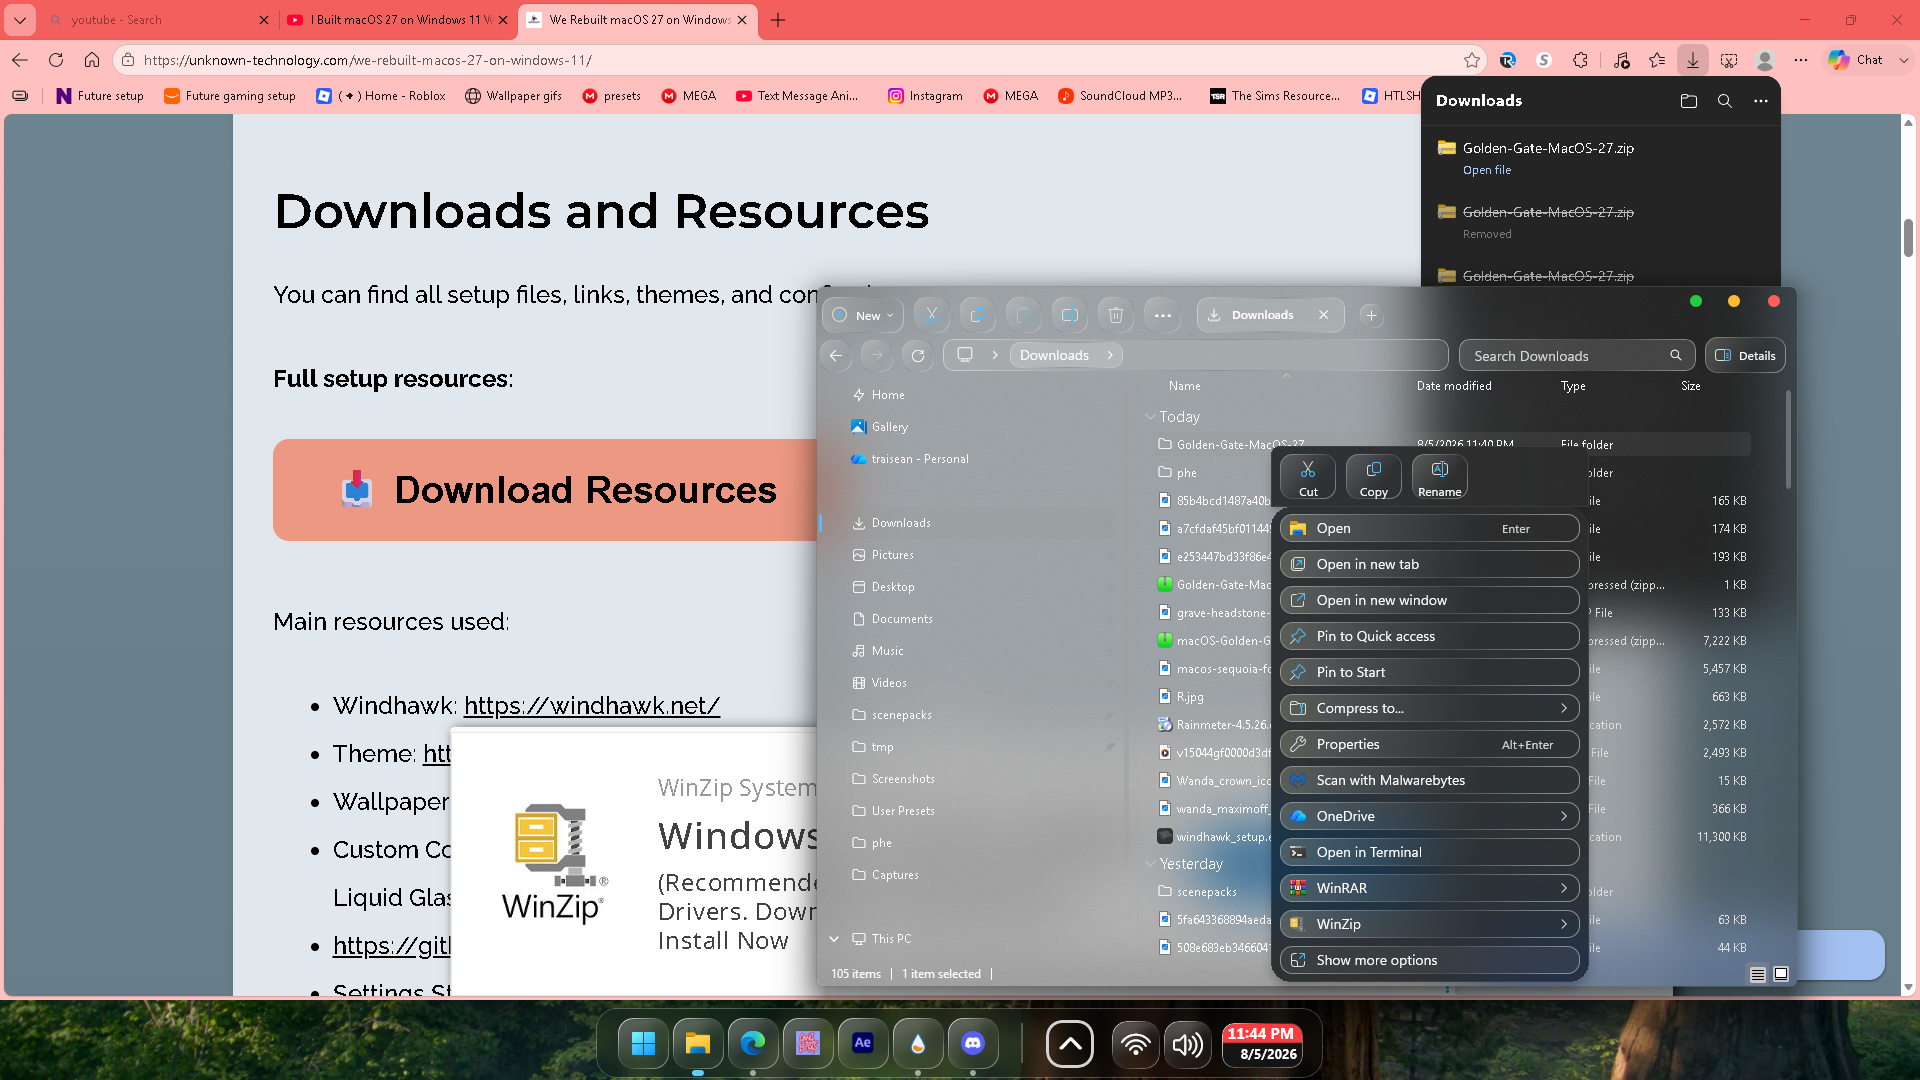This screenshot has height=1080, width=1920.
Task: Collapse the This PC tree node
Action: pyautogui.click(x=834, y=939)
